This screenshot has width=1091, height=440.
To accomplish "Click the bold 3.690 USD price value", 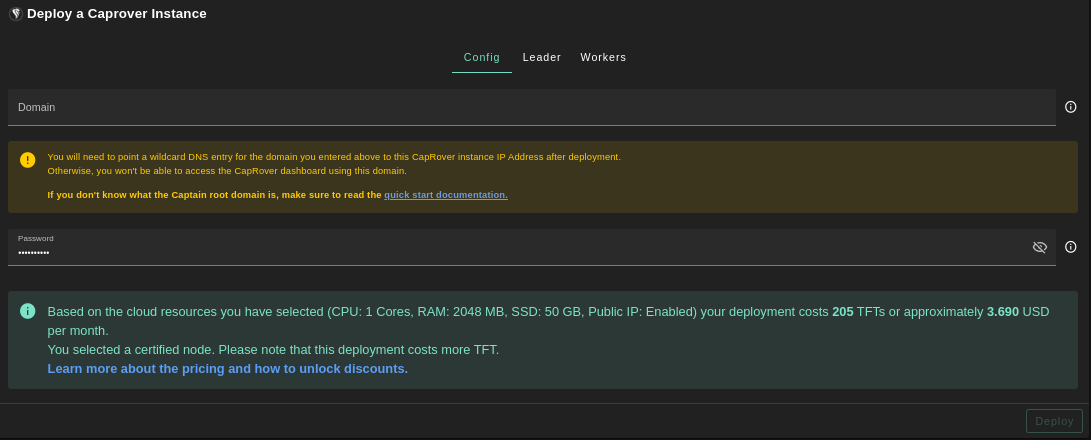I will tap(1002, 312).
